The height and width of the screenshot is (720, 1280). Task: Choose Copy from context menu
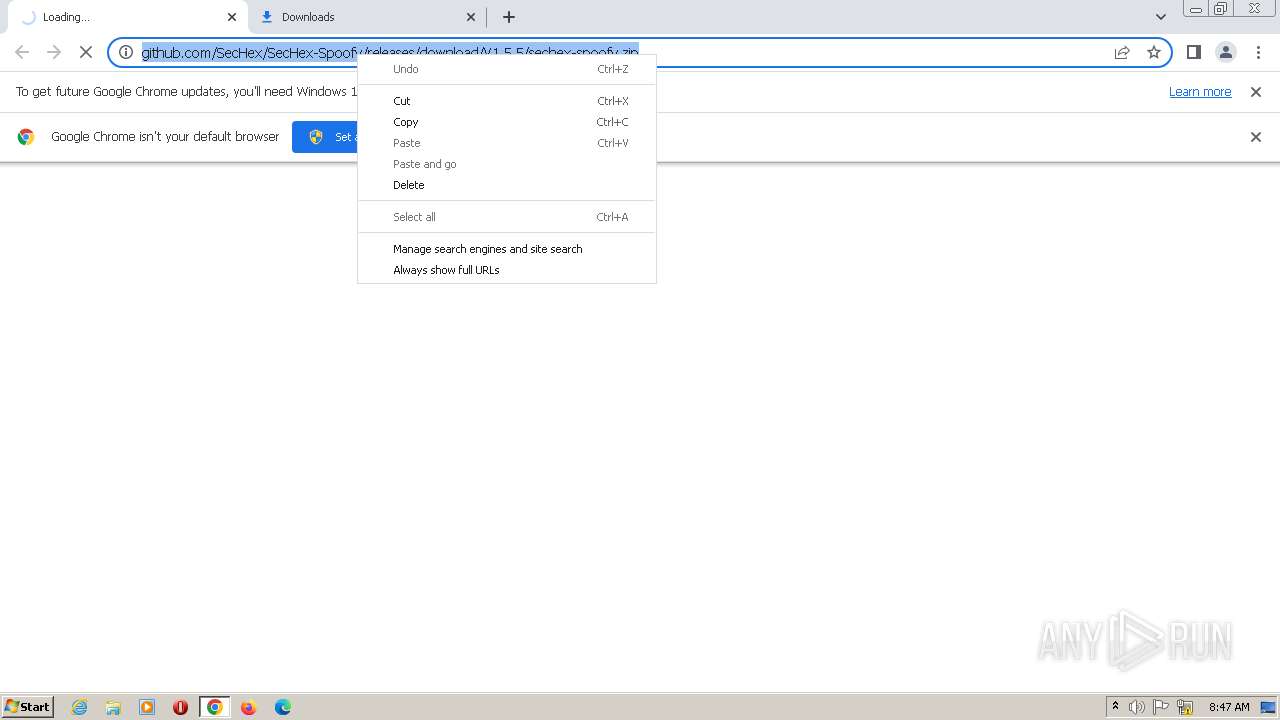click(x=507, y=122)
